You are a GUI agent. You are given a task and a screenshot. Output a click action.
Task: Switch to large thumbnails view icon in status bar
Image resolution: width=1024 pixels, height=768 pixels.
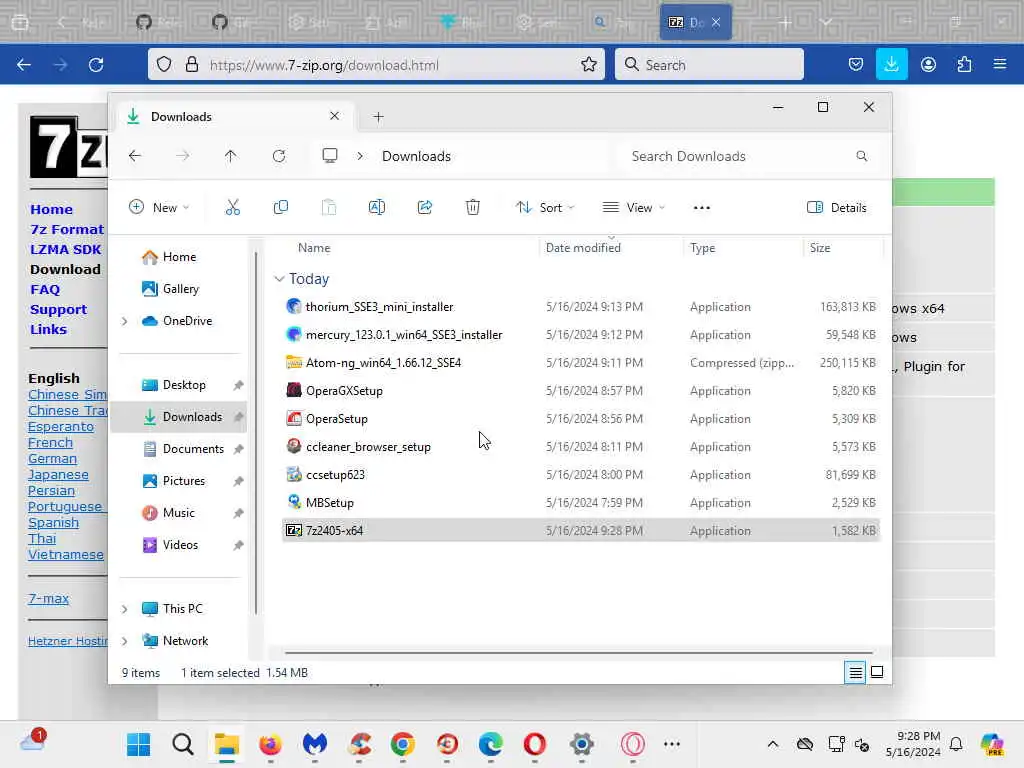tap(877, 672)
